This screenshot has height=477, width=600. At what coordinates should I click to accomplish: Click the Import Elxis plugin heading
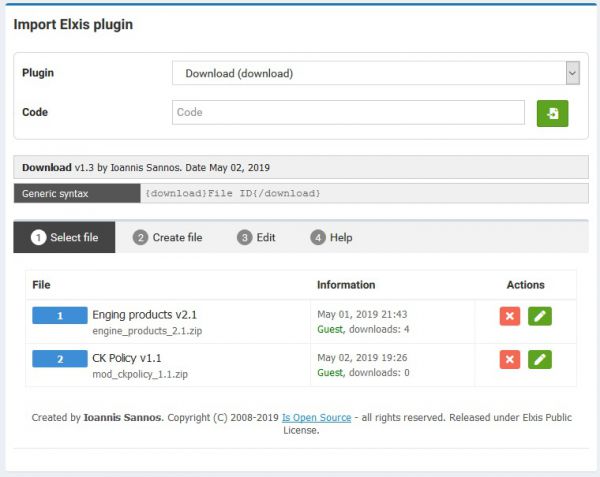(x=73, y=24)
